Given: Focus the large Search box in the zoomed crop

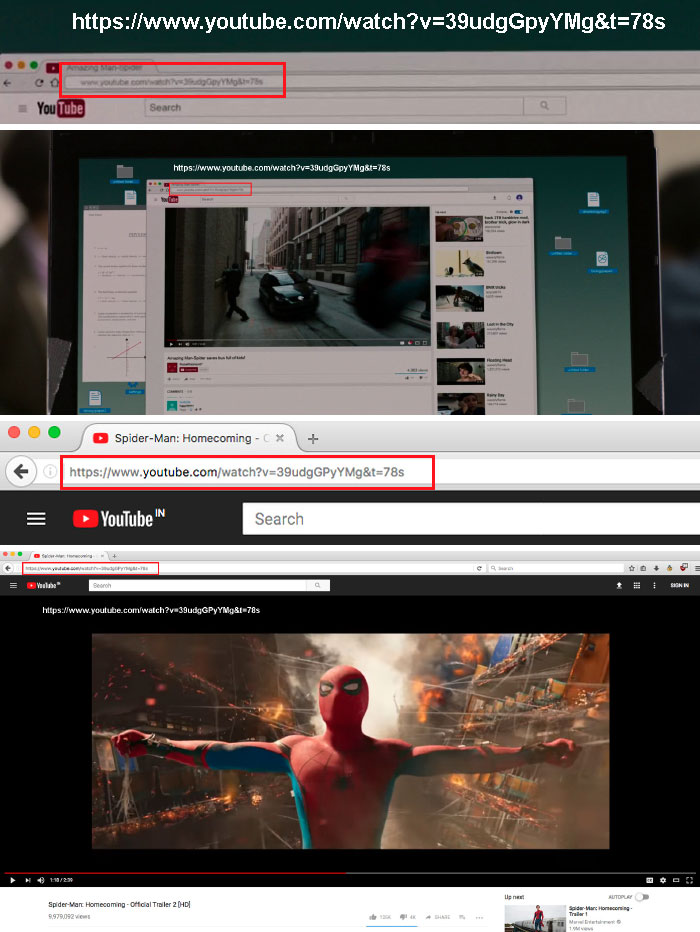Looking at the screenshot, I should click(x=471, y=519).
